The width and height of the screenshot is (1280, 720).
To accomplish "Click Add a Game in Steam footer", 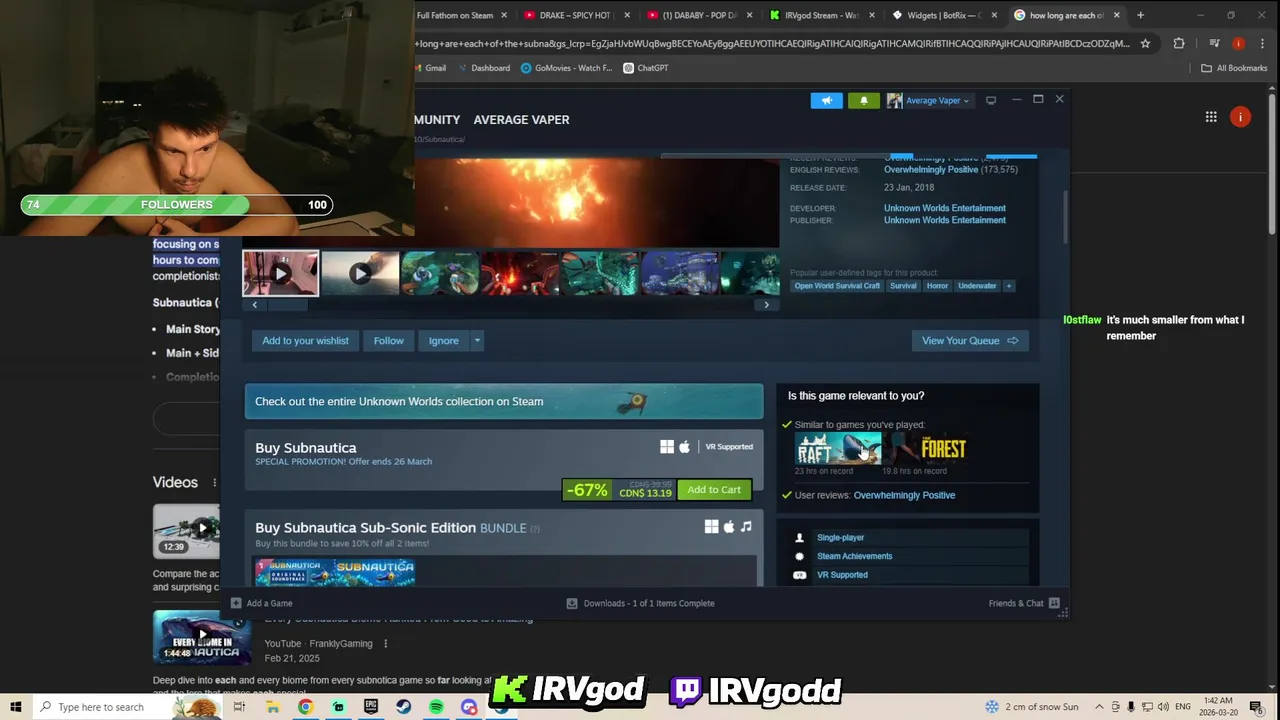I will coord(262,603).
